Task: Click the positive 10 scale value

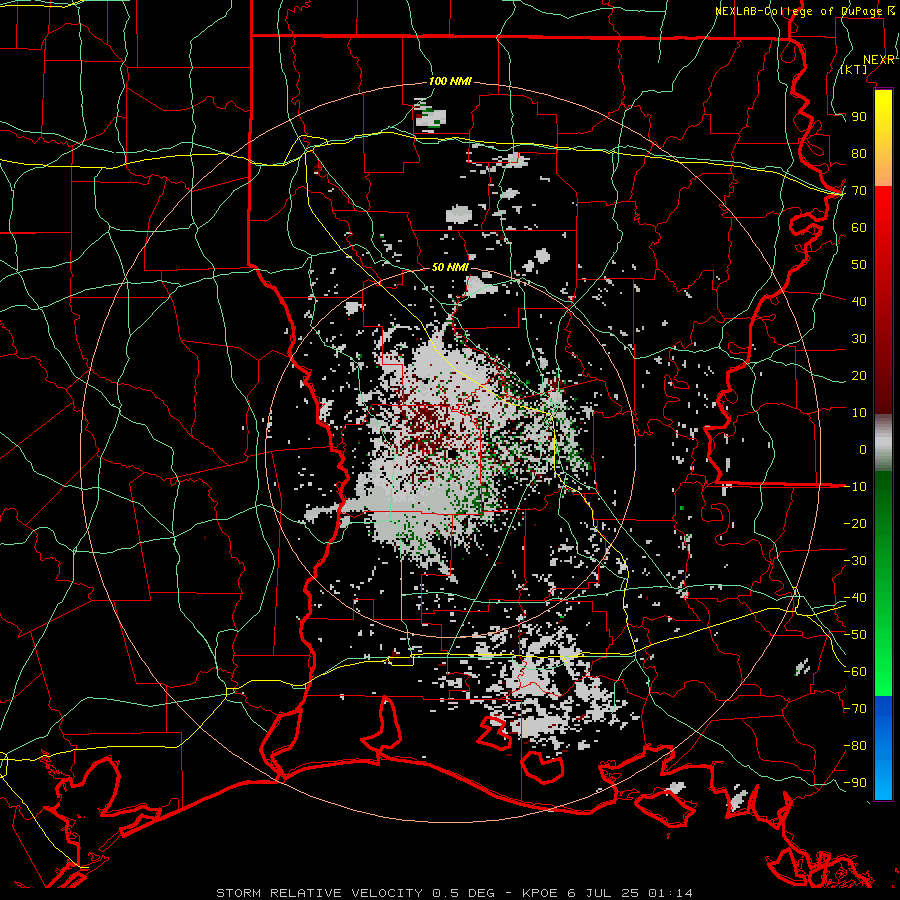Action: 859,413
